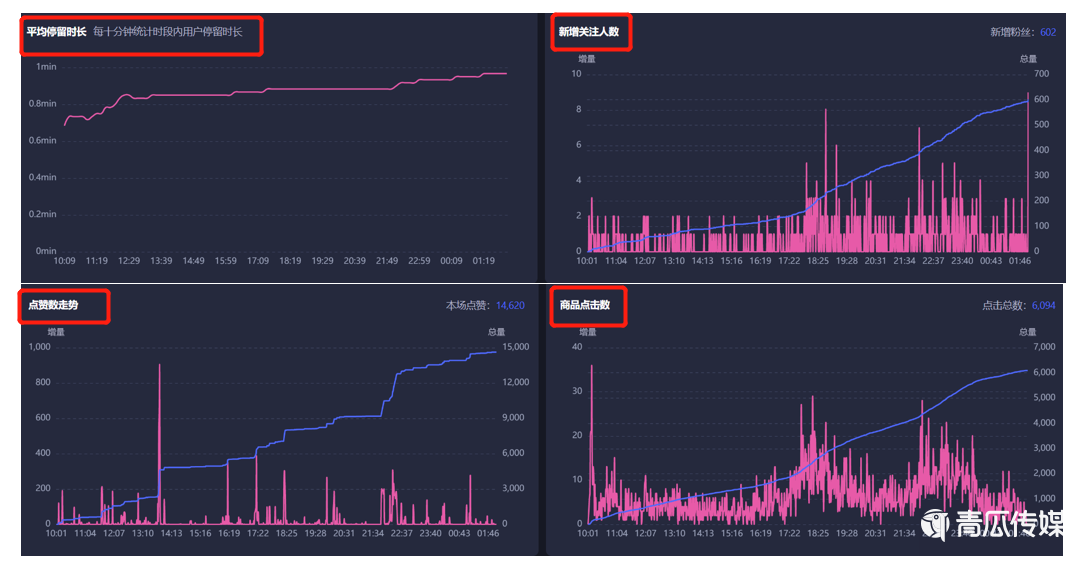Click the 新增粉丝 602 total value

[x=1047, y=32]
